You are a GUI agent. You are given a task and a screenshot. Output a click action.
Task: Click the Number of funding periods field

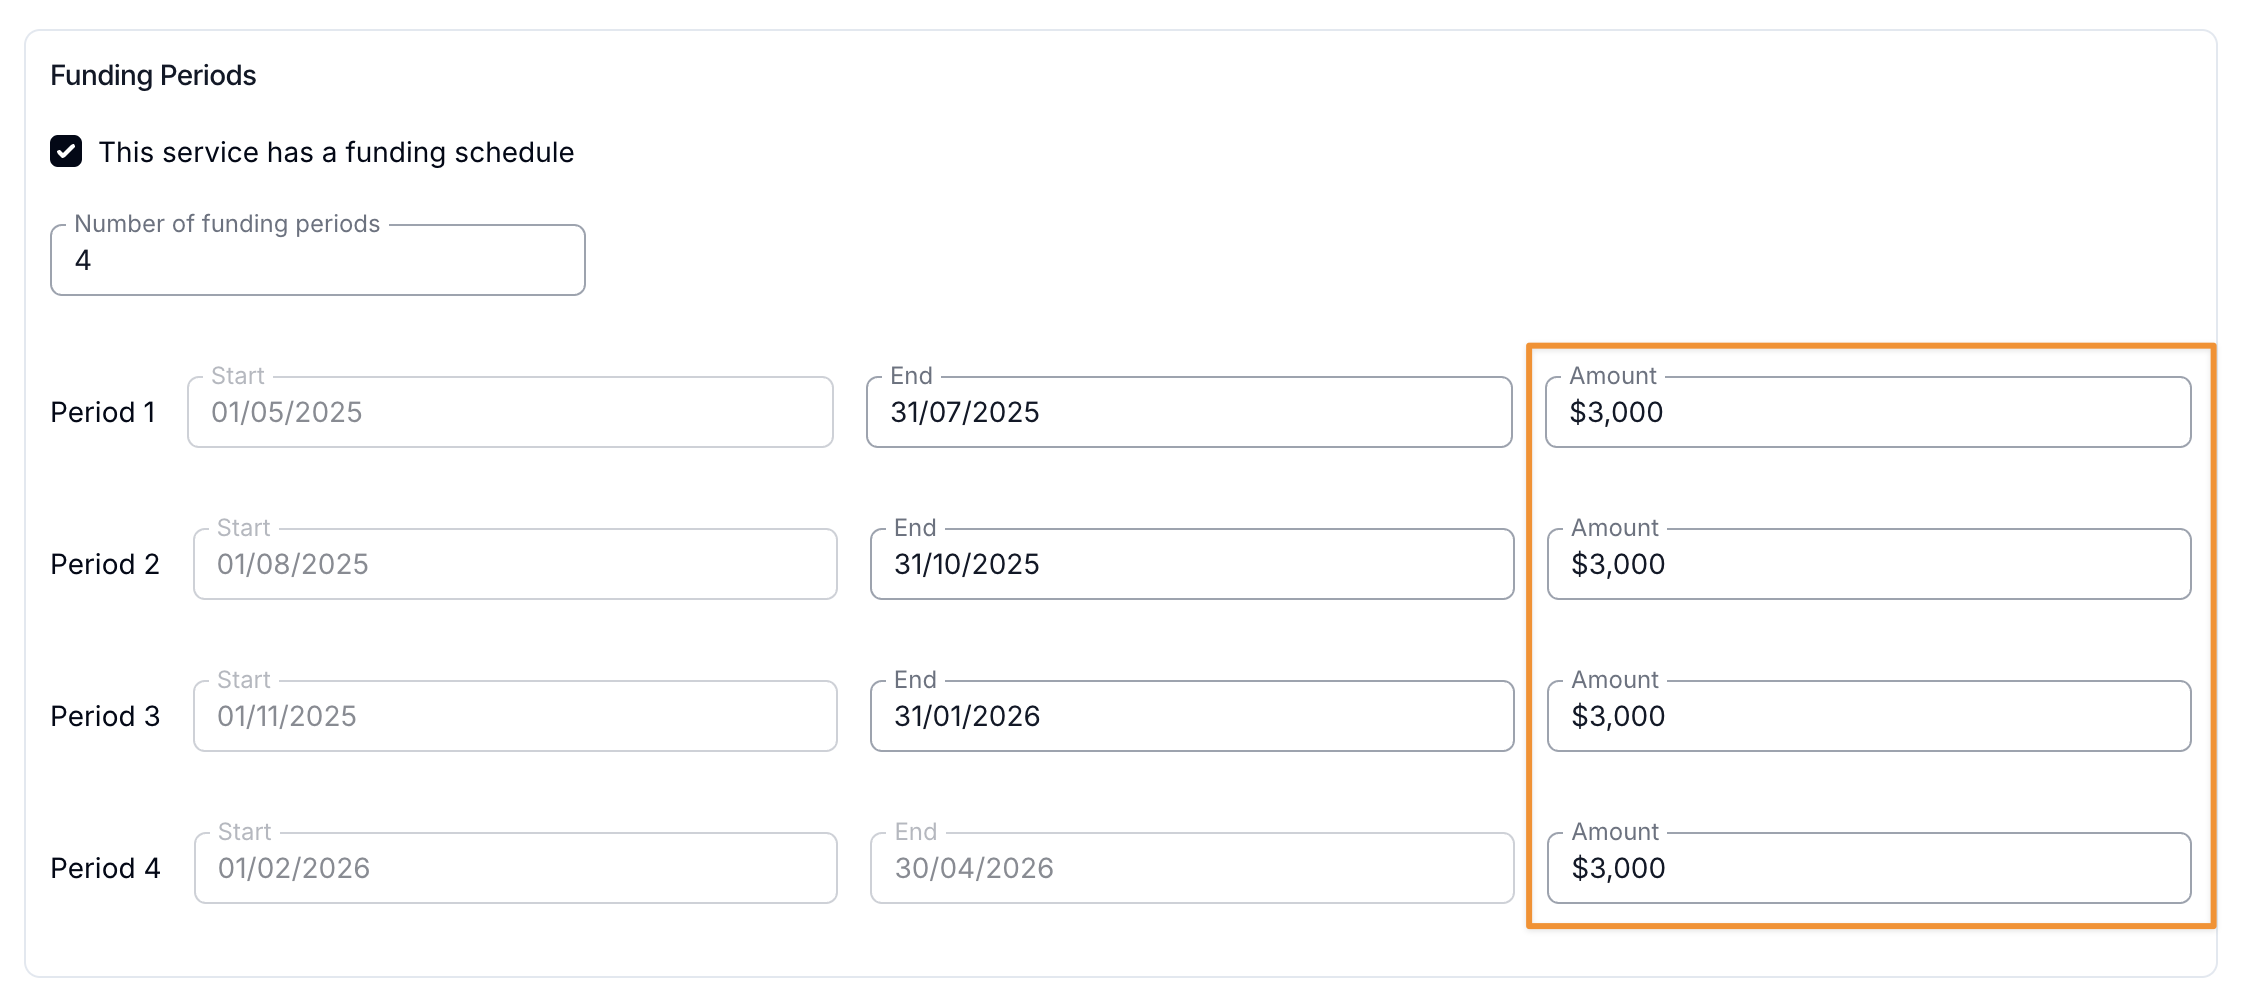(x=317, y=260)
